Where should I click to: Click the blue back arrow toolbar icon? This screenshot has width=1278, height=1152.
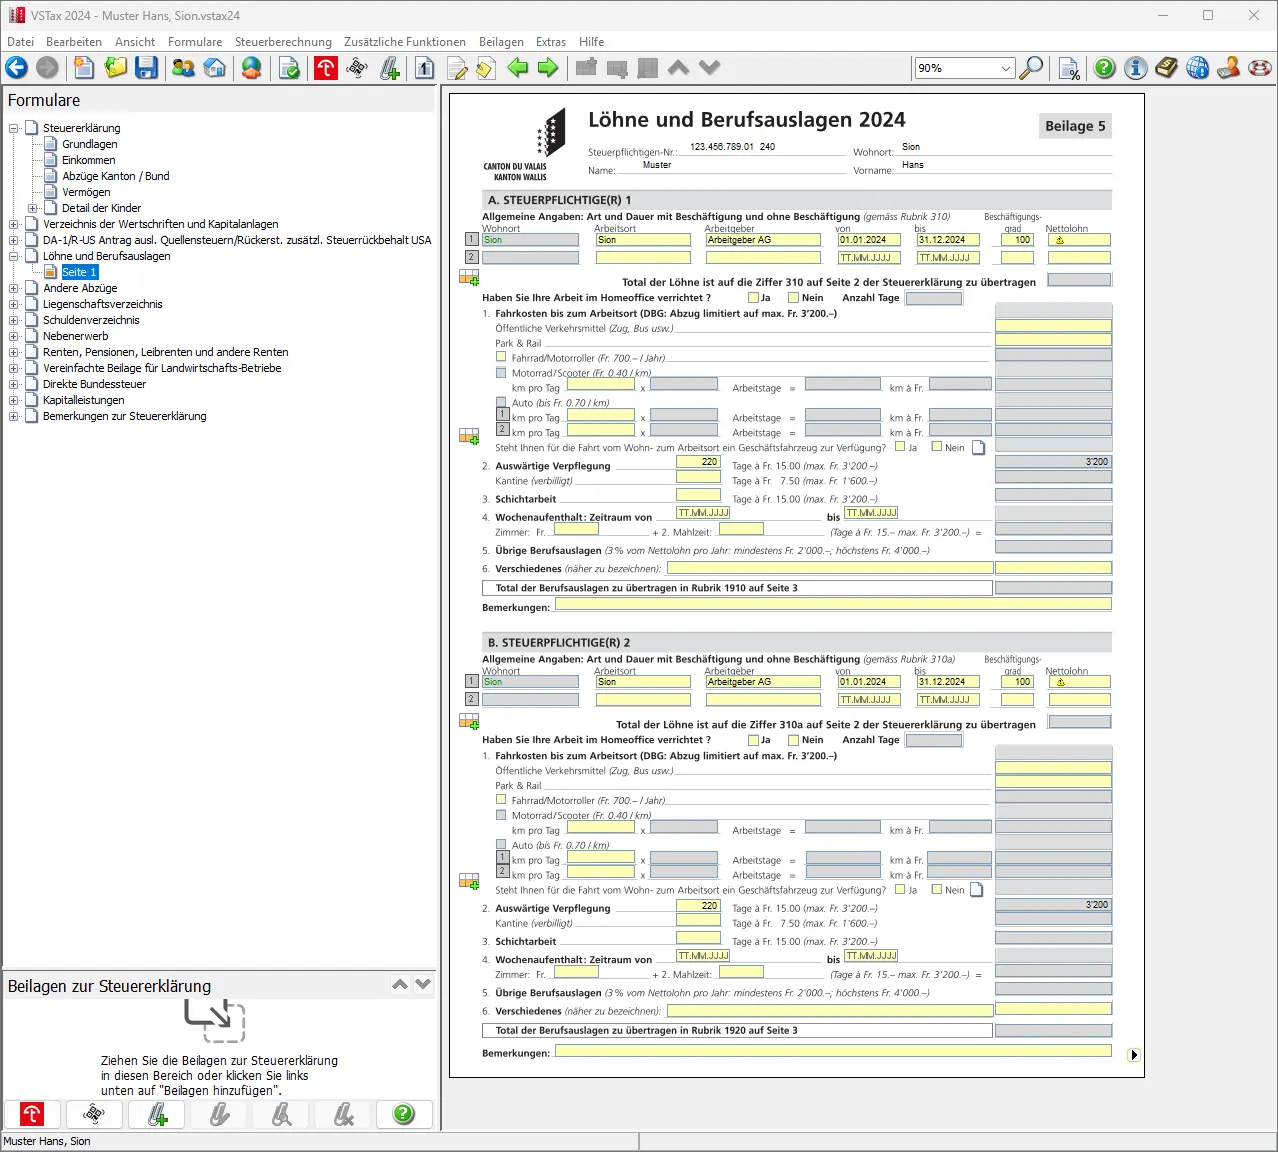coord(17,68)
